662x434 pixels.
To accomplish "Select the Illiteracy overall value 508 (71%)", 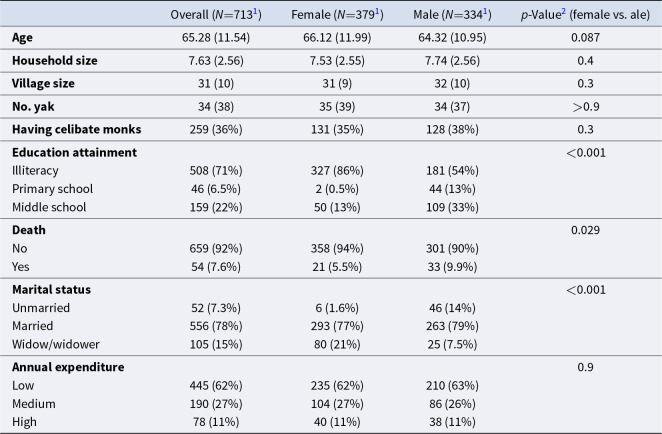I will (x=216, y=171).
